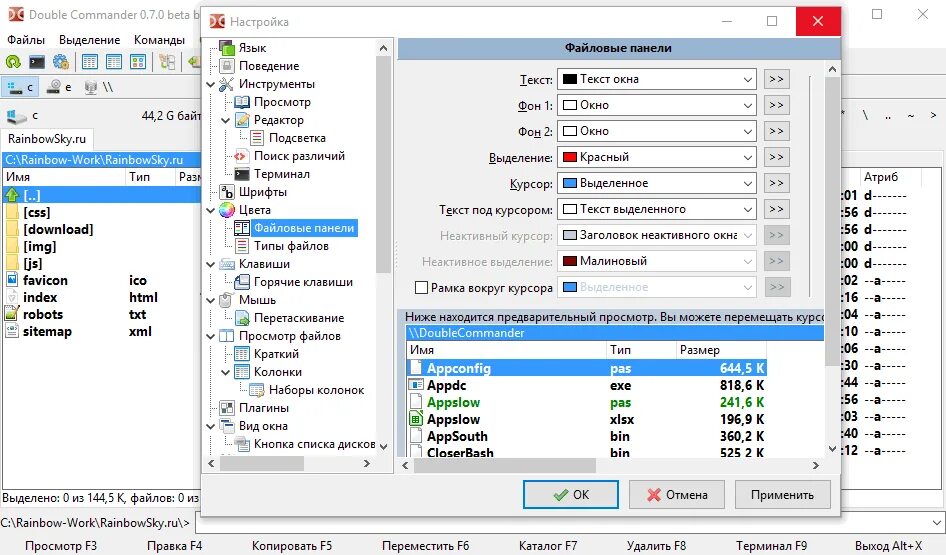
Task: Click >> button next to Курсор
Action: (776, 183)
